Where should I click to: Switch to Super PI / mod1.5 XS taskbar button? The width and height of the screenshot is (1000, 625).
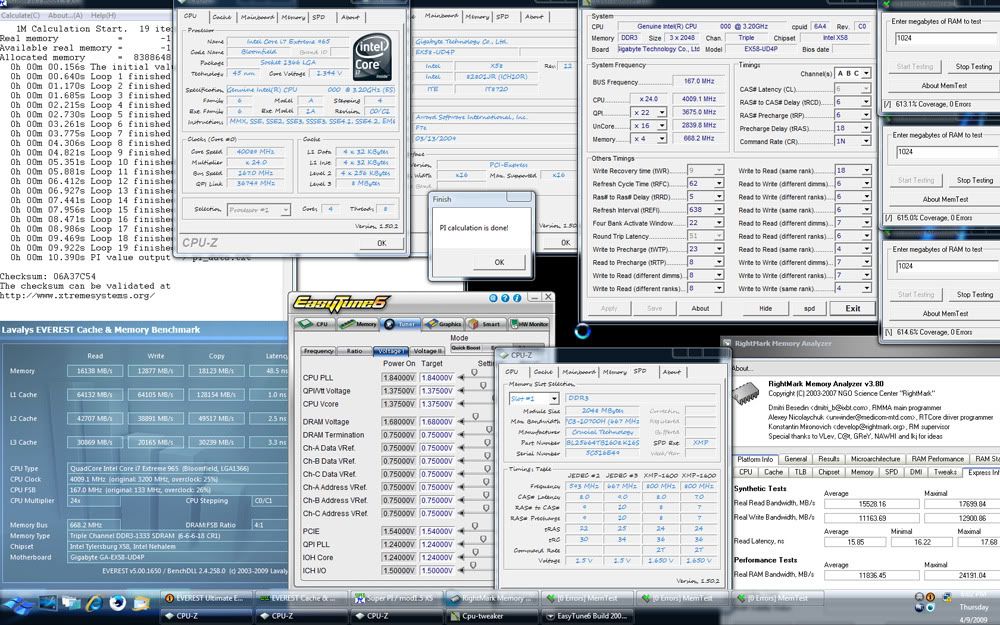tap(396, 598)
